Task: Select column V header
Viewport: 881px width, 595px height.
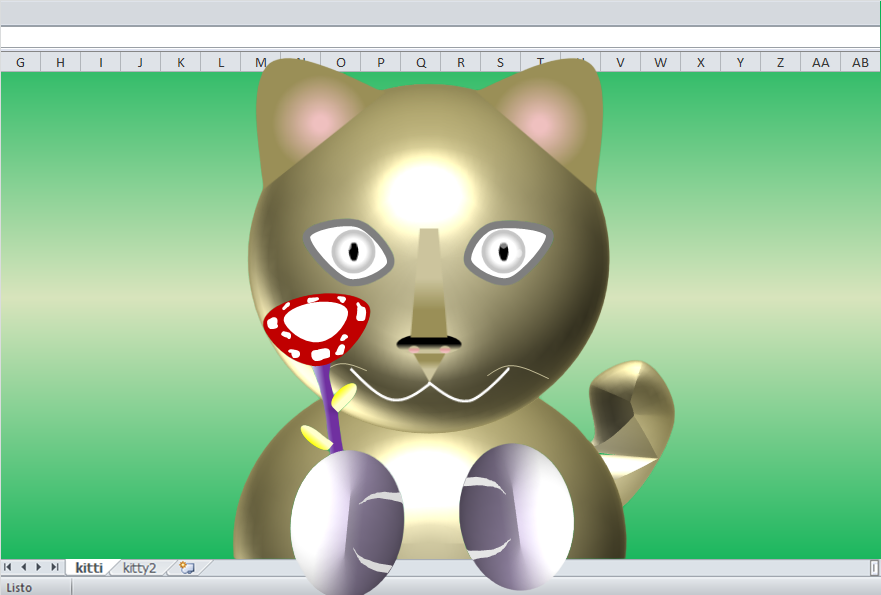Action: click(620, 62)
